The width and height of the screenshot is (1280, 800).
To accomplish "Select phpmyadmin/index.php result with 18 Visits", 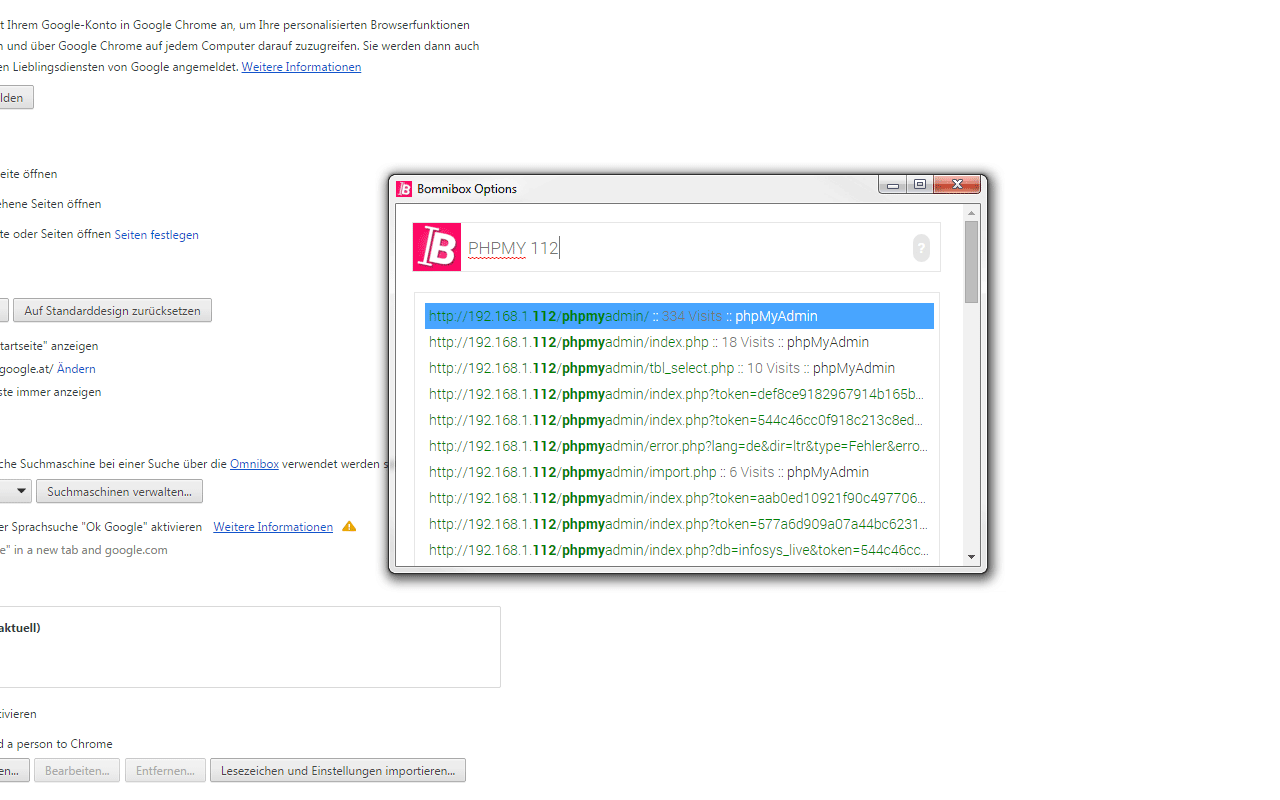I will 679,342.
